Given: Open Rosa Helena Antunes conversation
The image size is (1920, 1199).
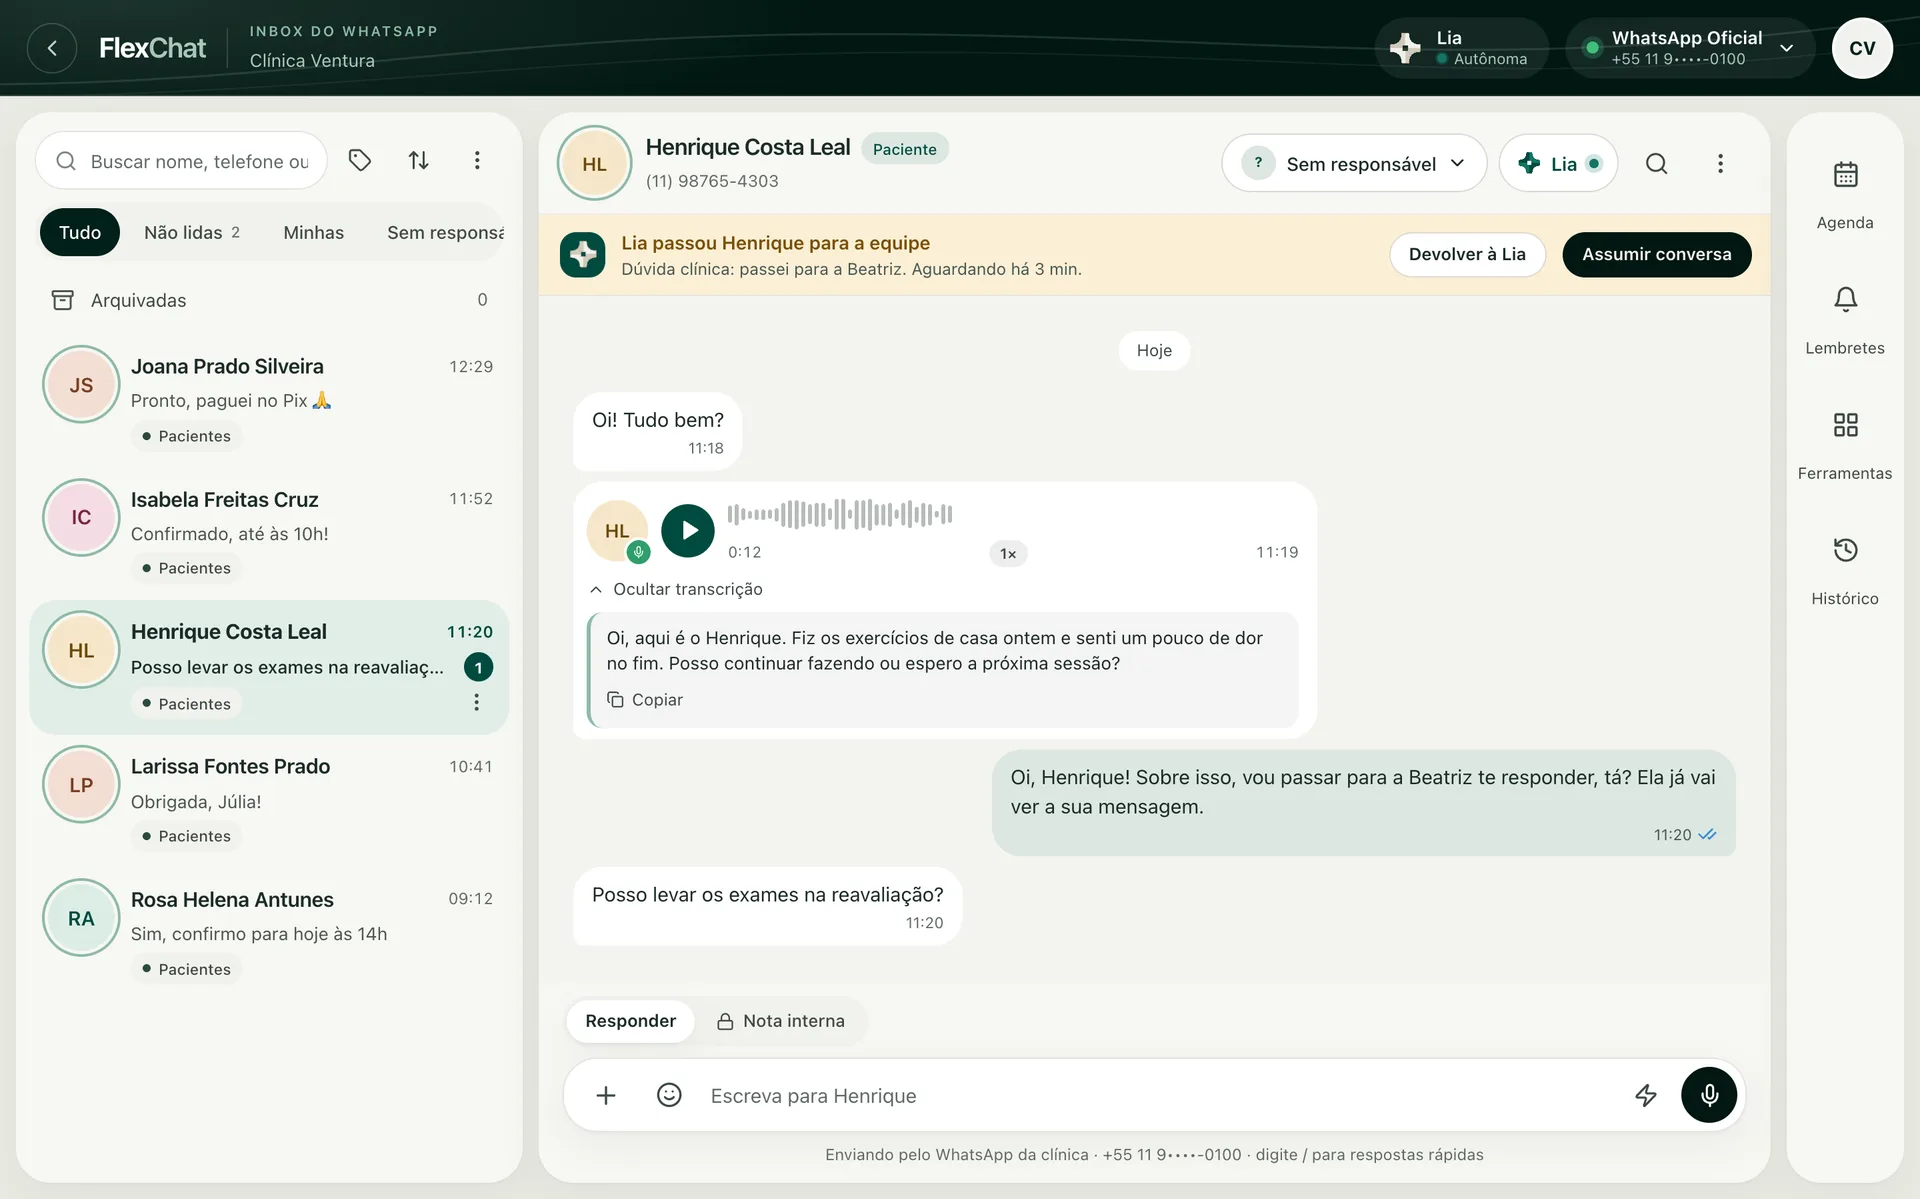Looking at the screenshot, I should coord(269,932).
